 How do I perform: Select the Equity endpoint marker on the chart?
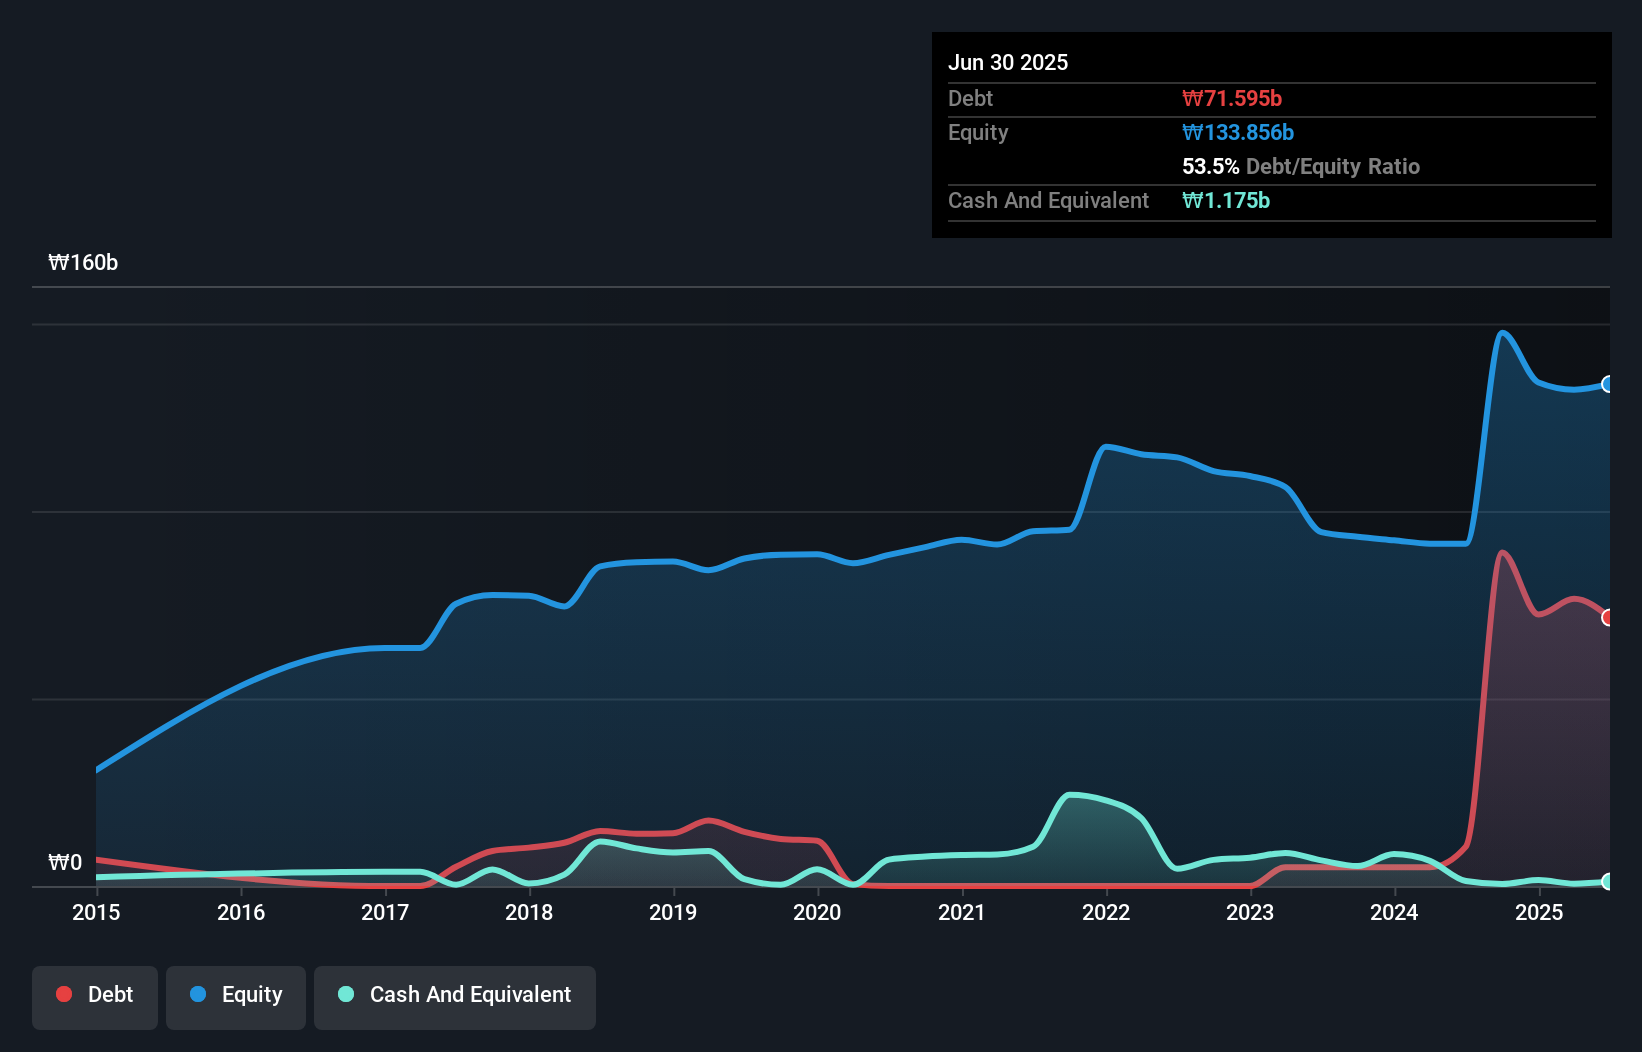coord(1608,384)
